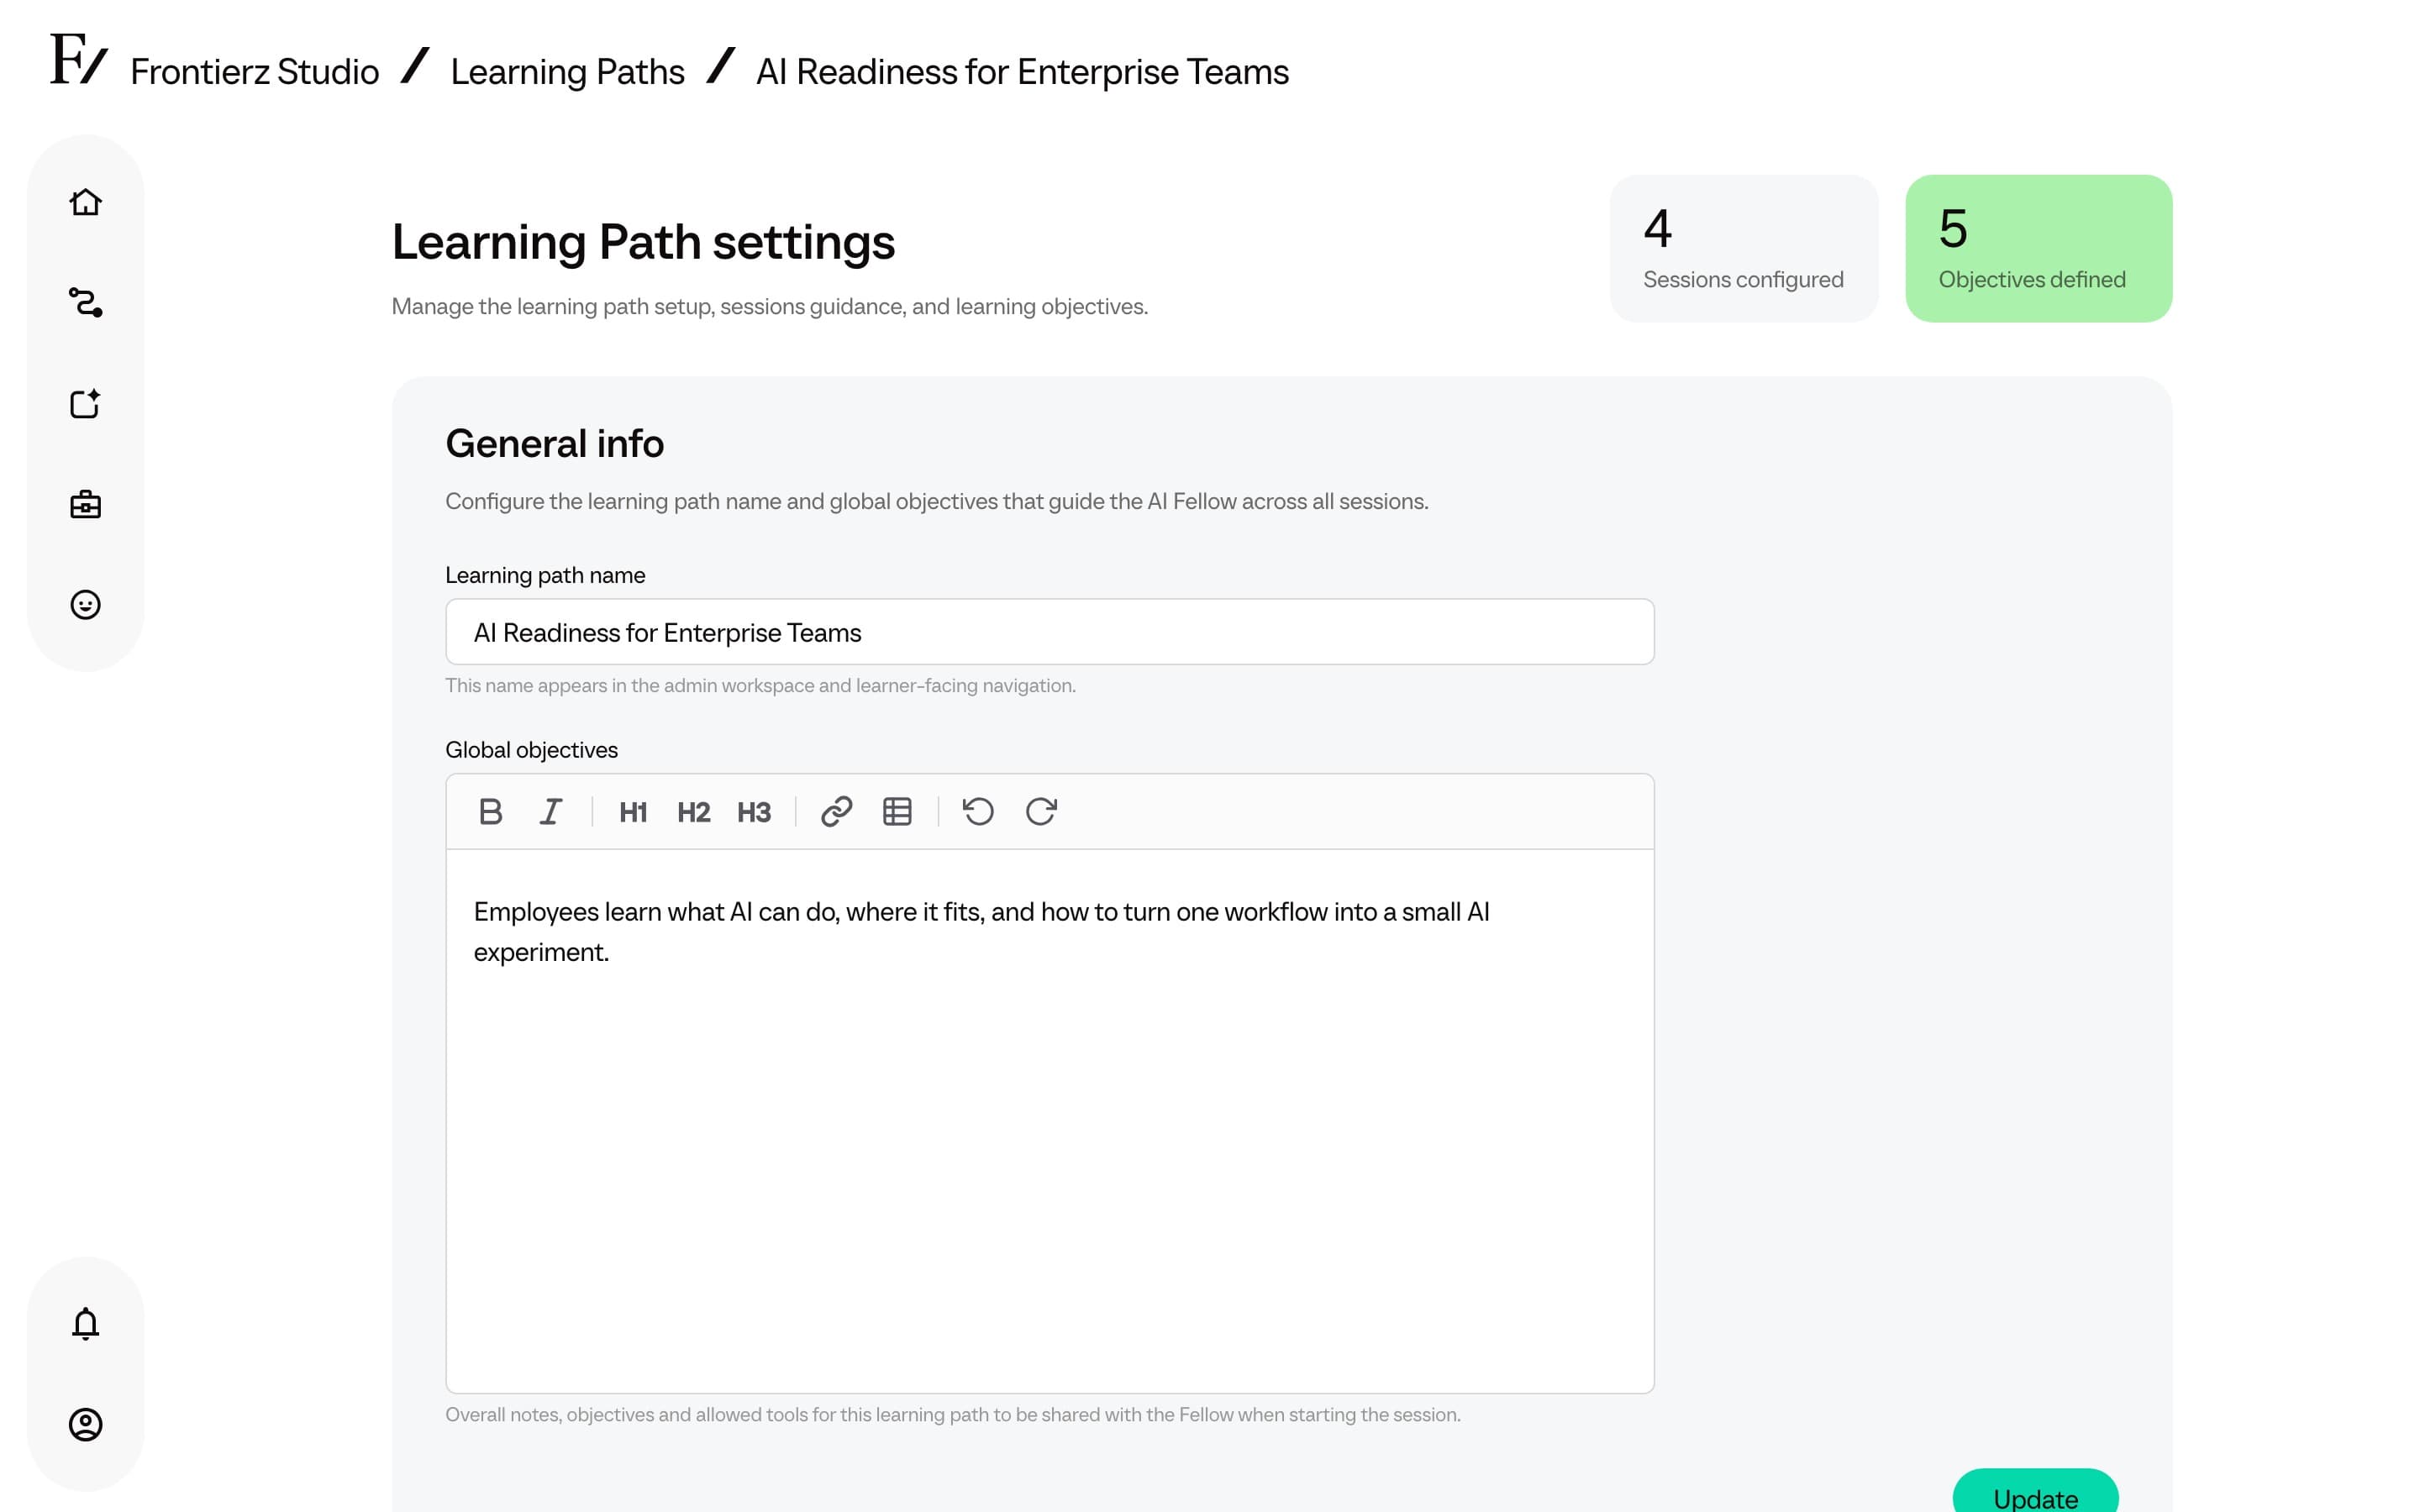
Task: Select the Sessions configured card
Action: [1743, 248]
